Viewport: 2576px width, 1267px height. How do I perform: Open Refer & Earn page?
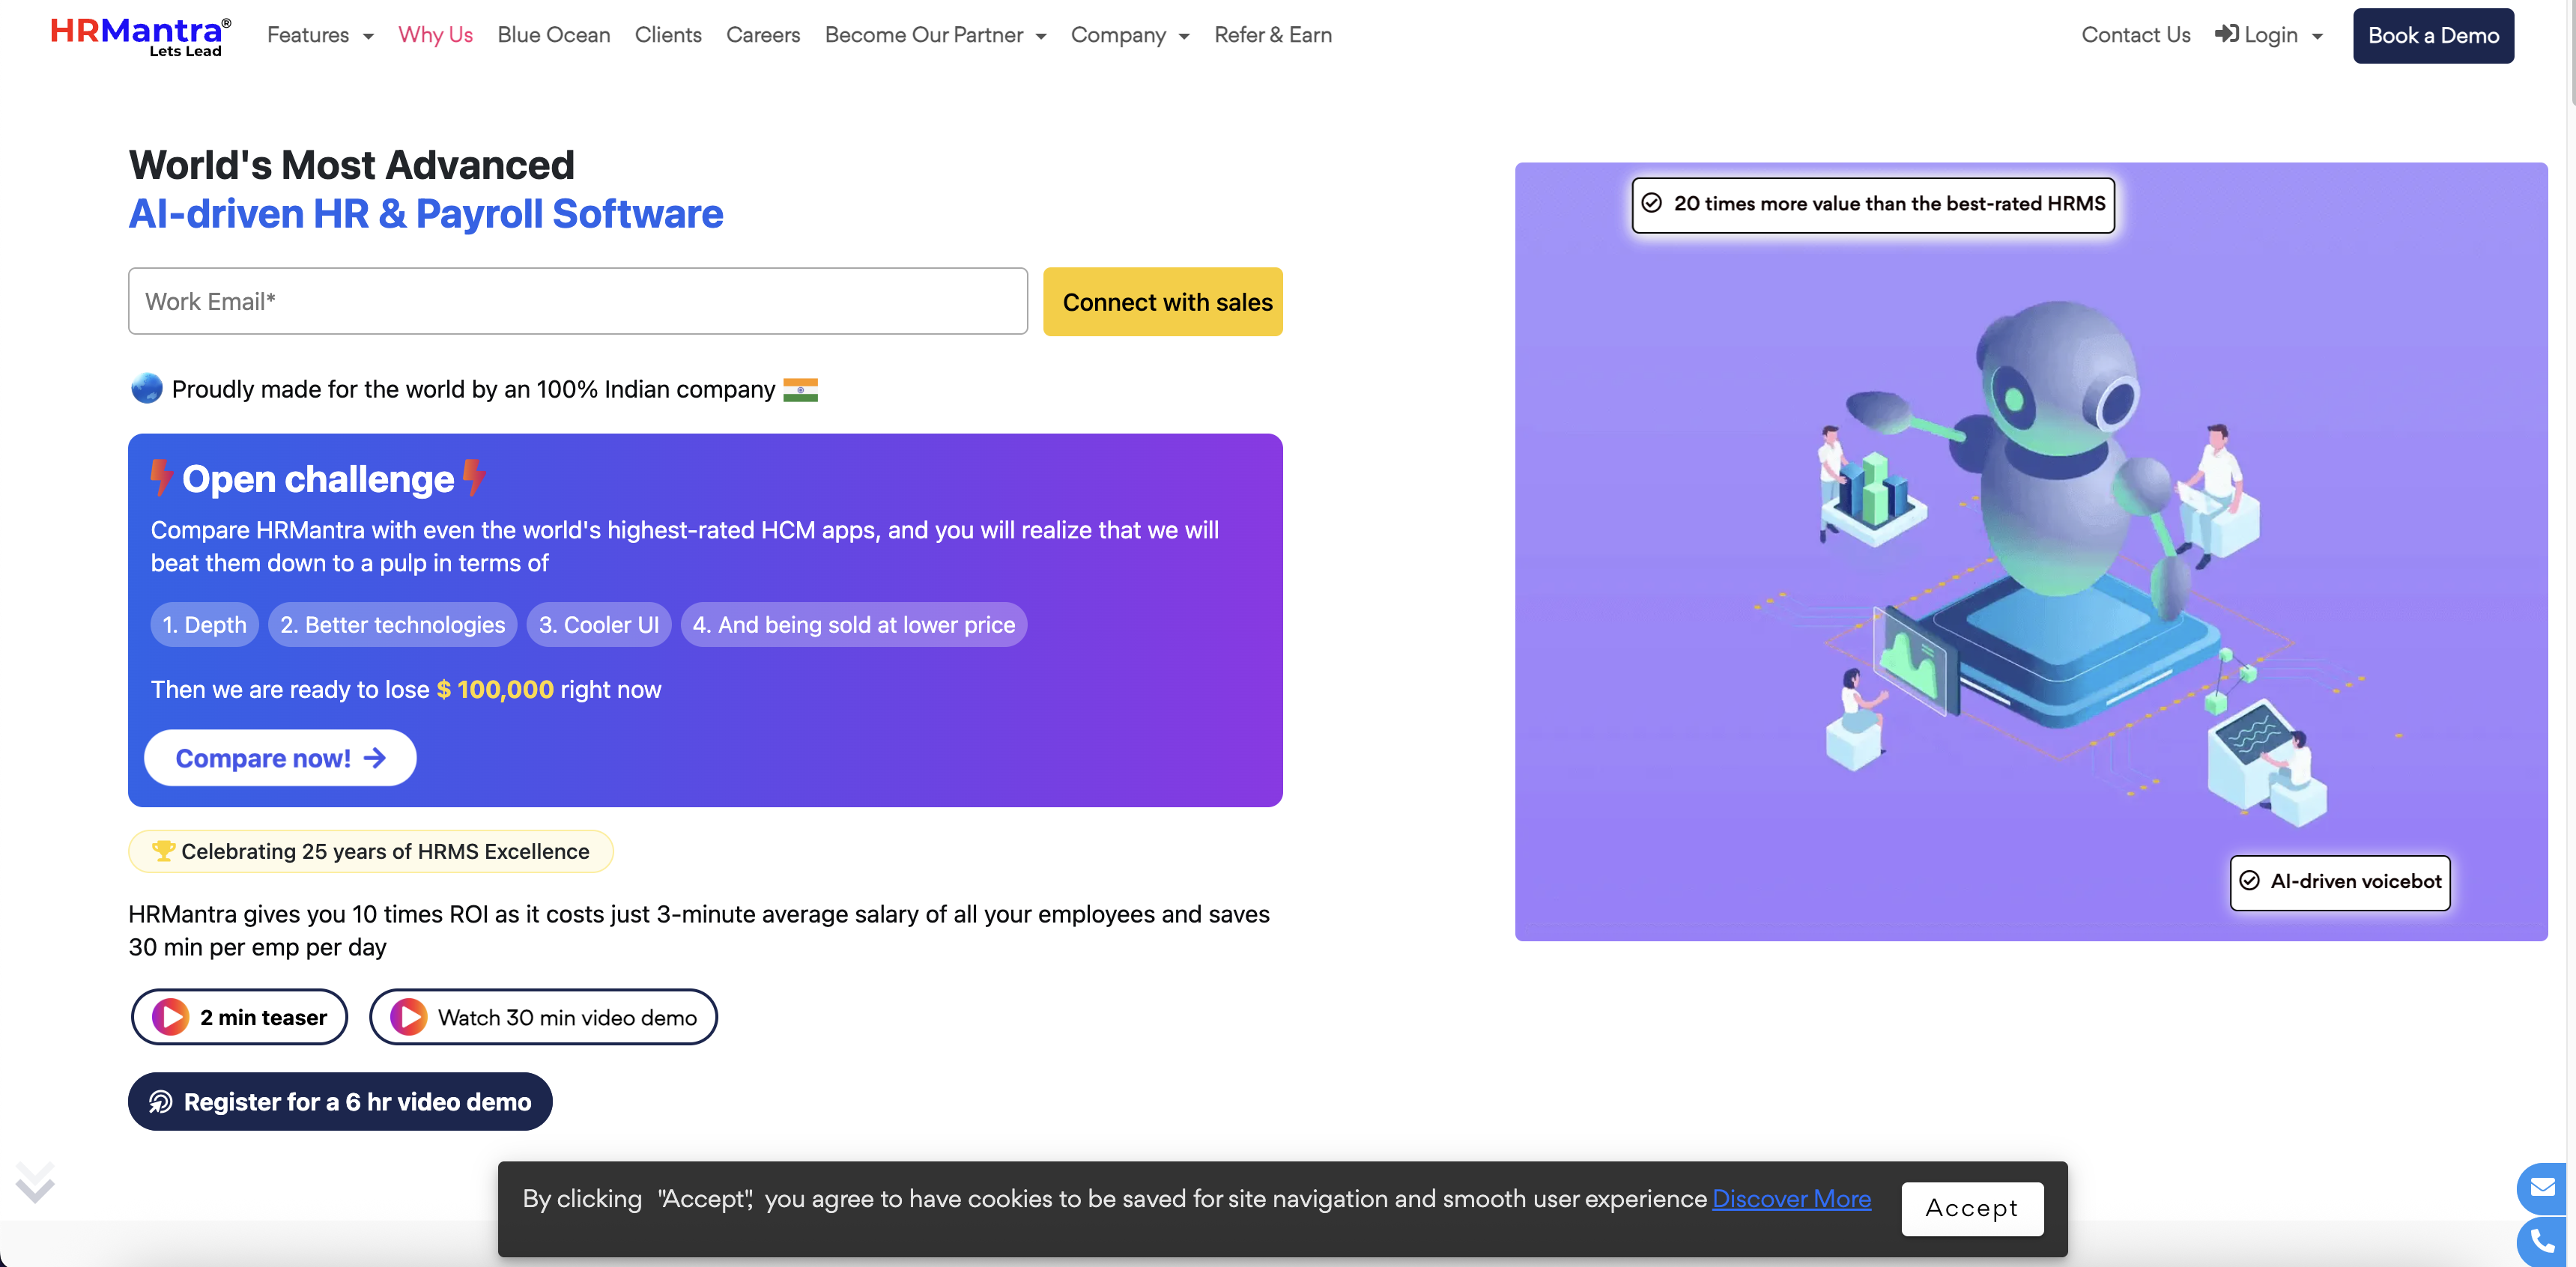click(1272, 35)
